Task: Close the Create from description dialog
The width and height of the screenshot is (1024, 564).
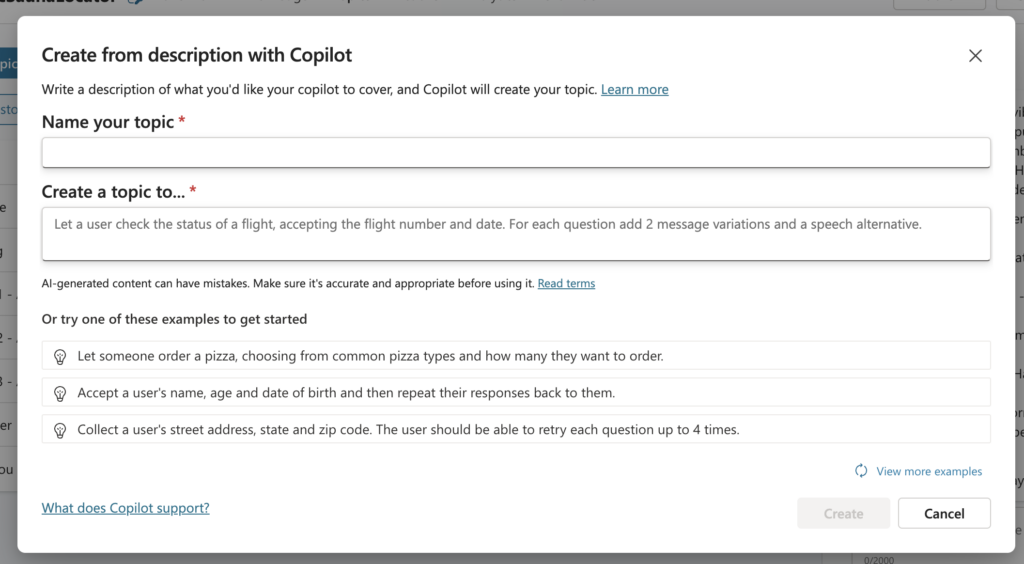Action: click(x=975, y=56)
